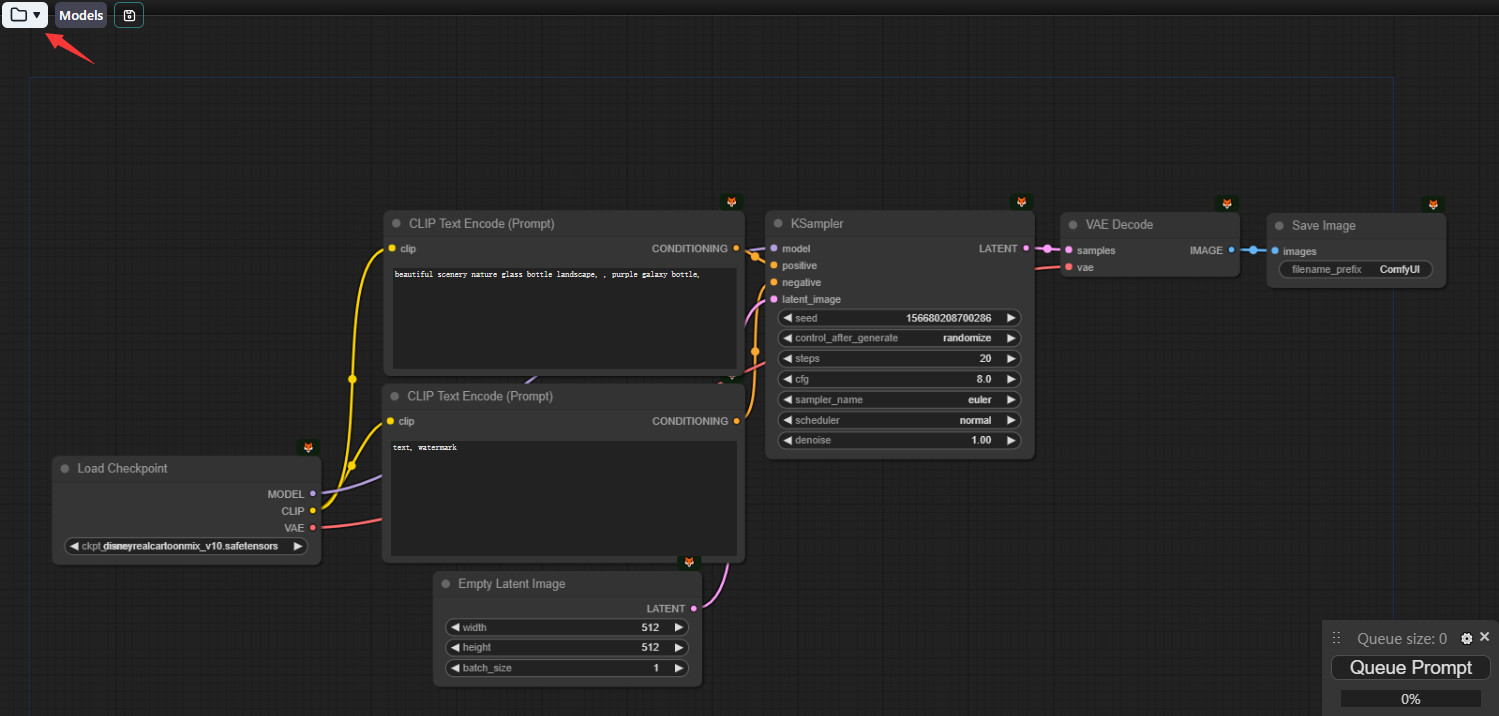Click fox badge above Save Image node
Screen dimensions: 1499x716
pos(1433,204)
